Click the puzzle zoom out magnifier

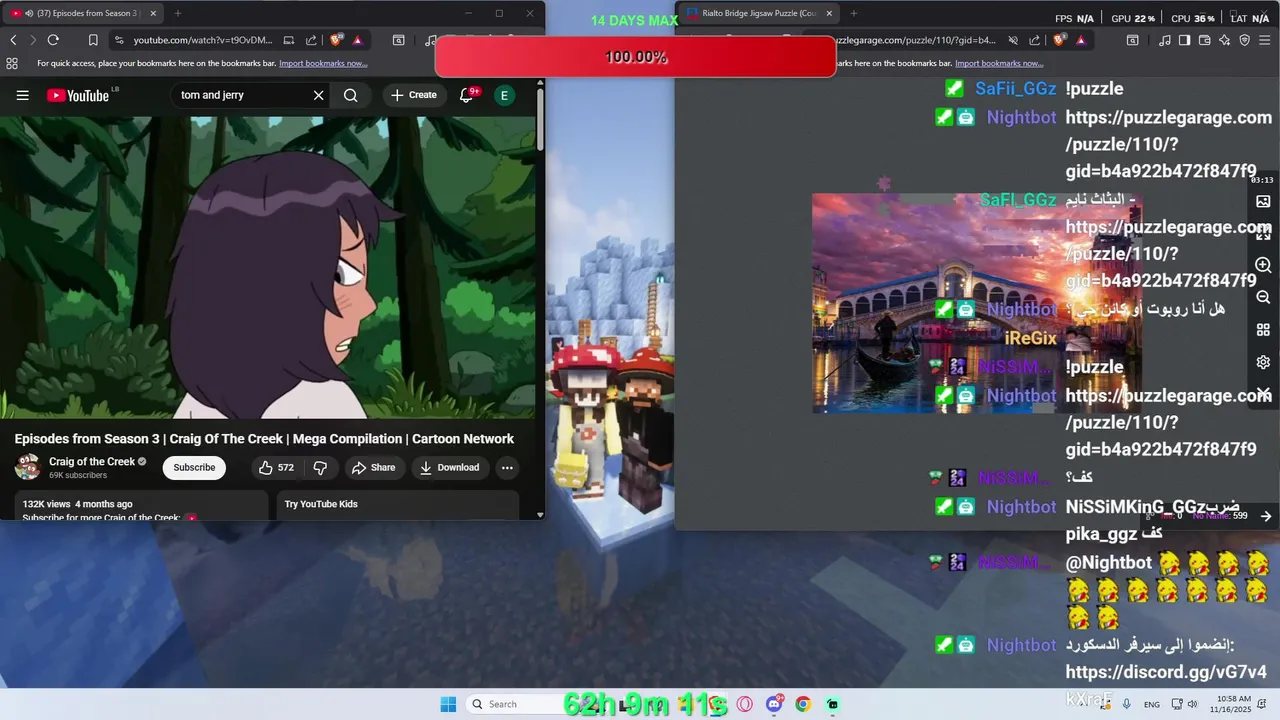(1263, 297)
